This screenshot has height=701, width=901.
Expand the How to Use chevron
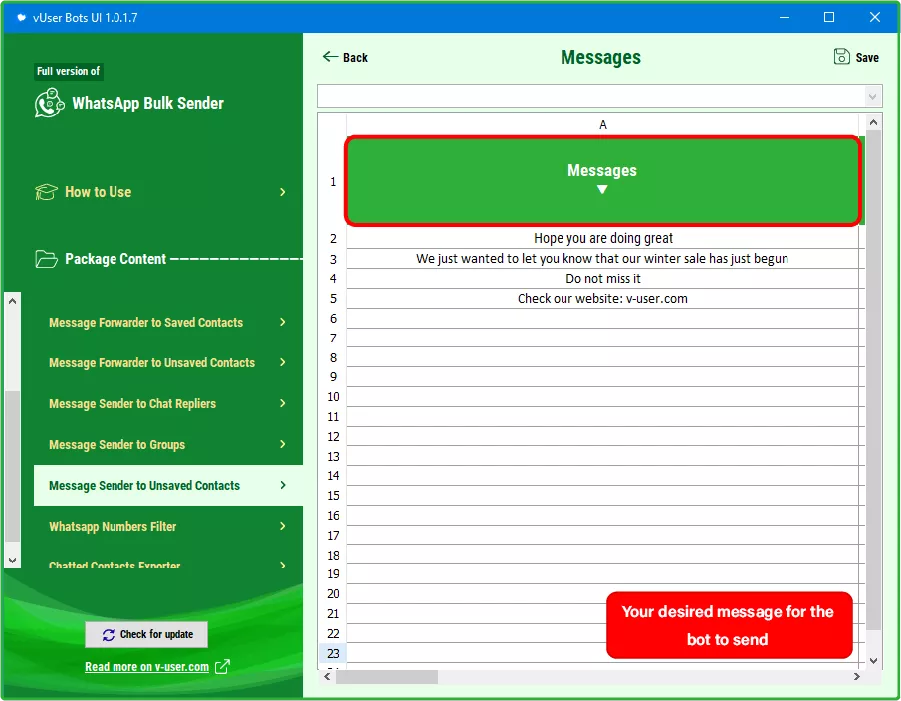click(283, 192)
